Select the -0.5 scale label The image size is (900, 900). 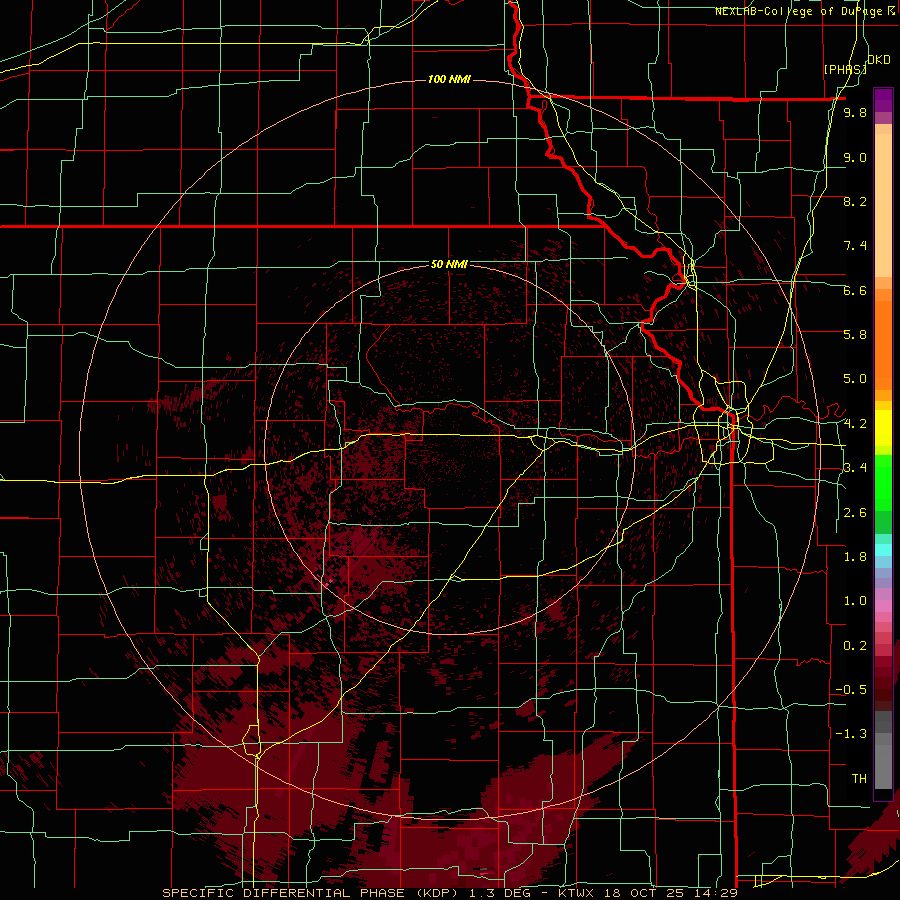pyautogui.click(x=851, y=689)
